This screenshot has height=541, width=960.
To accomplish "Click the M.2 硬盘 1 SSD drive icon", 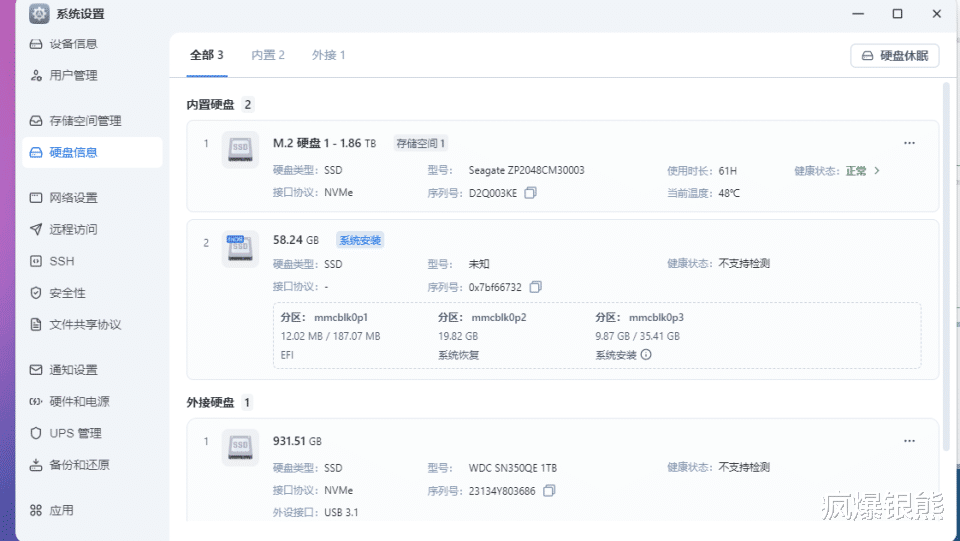I will point(240,149).
